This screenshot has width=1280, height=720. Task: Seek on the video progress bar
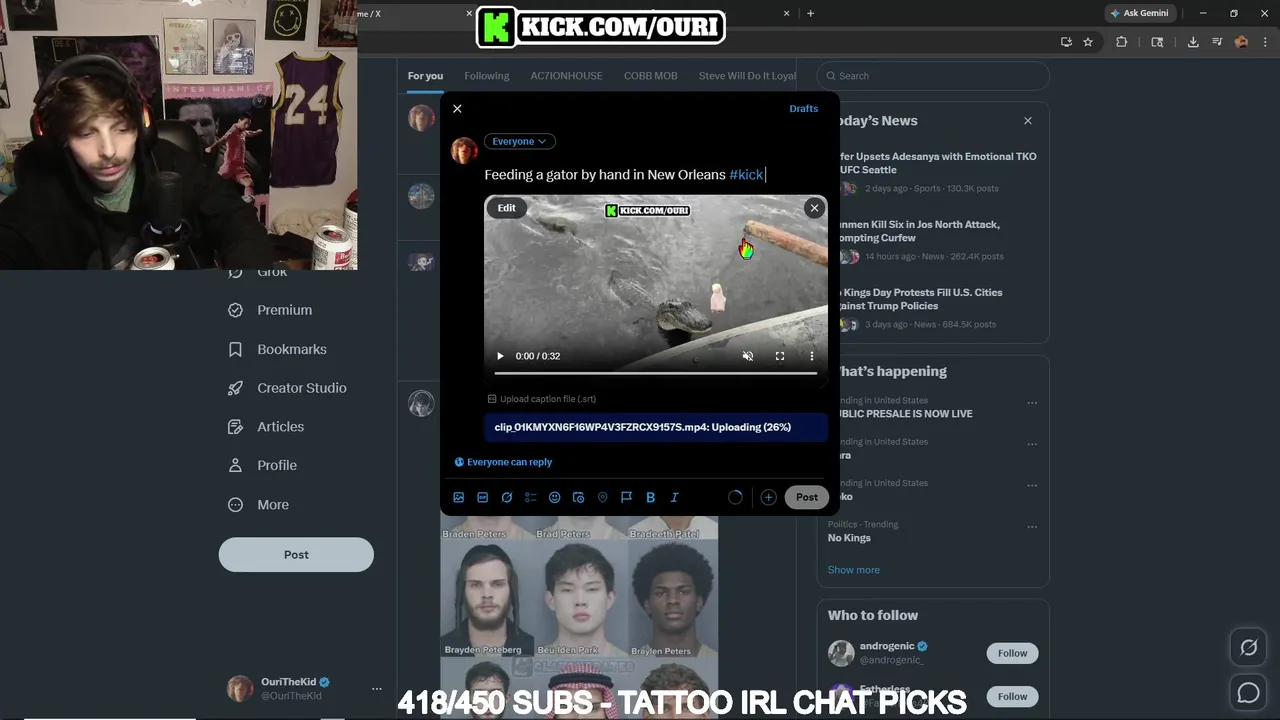click(656, 373)
